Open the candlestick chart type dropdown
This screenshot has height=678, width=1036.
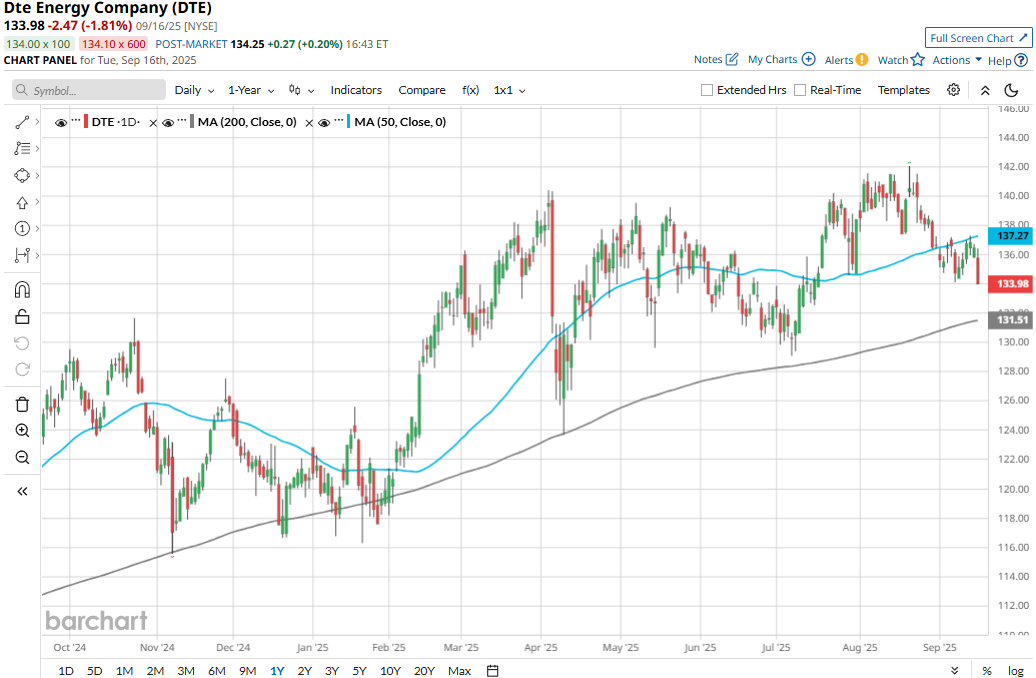301,90
